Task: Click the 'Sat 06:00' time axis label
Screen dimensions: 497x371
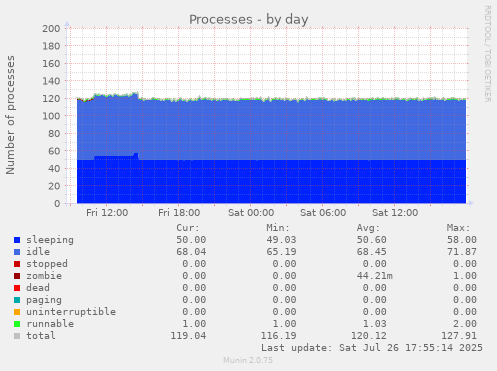Action: click(323, 213)
